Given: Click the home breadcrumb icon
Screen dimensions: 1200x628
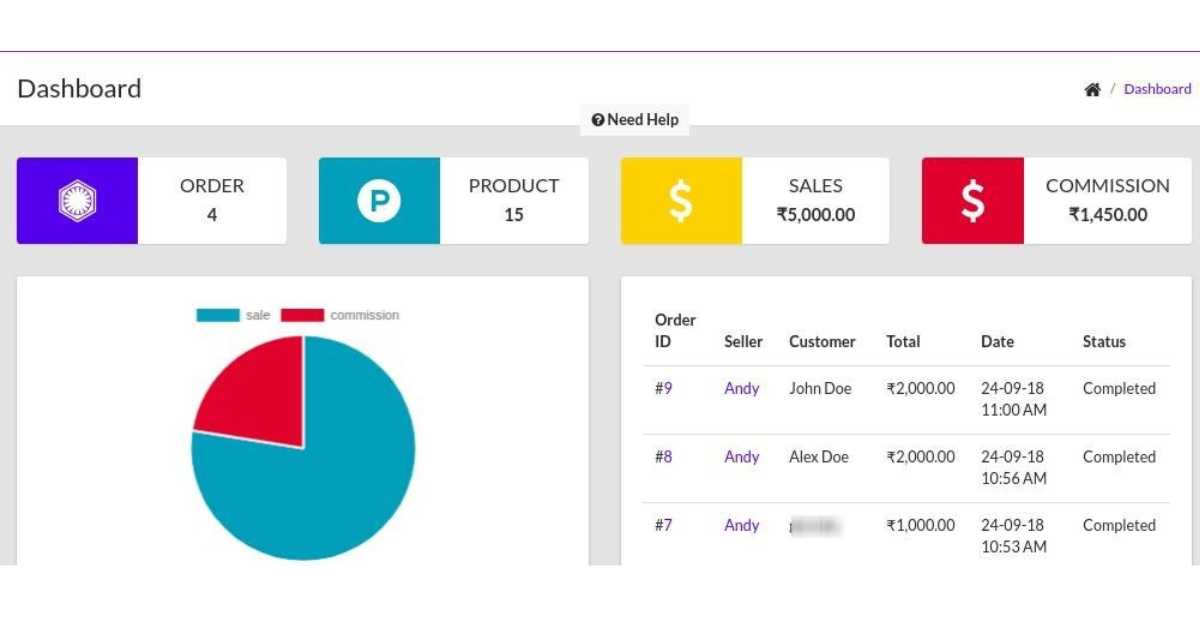Looking at the screenshot, I should [x=1093, y=88].
